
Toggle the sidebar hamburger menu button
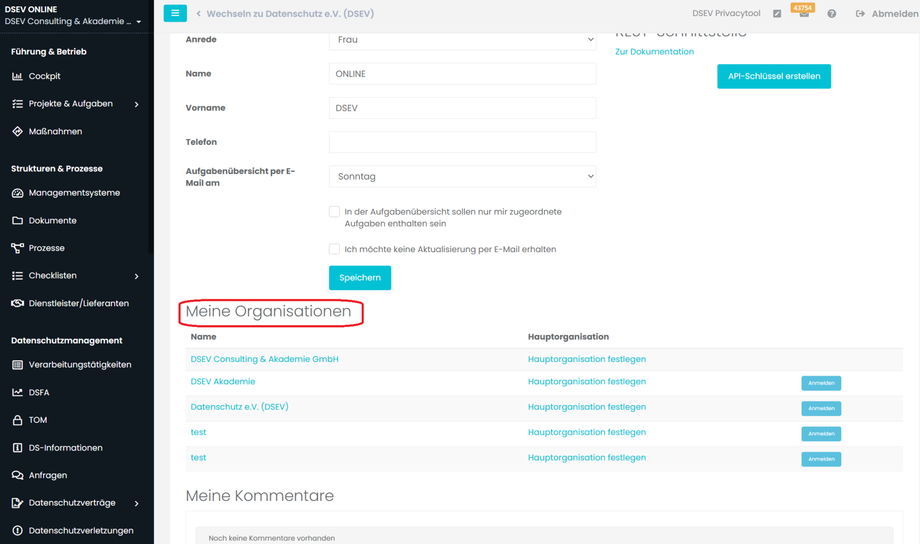click(x=175, y=13)
